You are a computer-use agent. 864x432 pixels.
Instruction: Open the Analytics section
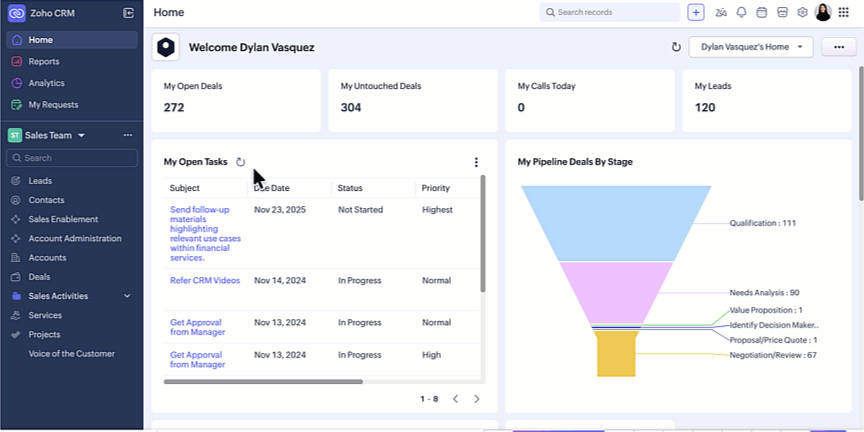pos(46,83)
